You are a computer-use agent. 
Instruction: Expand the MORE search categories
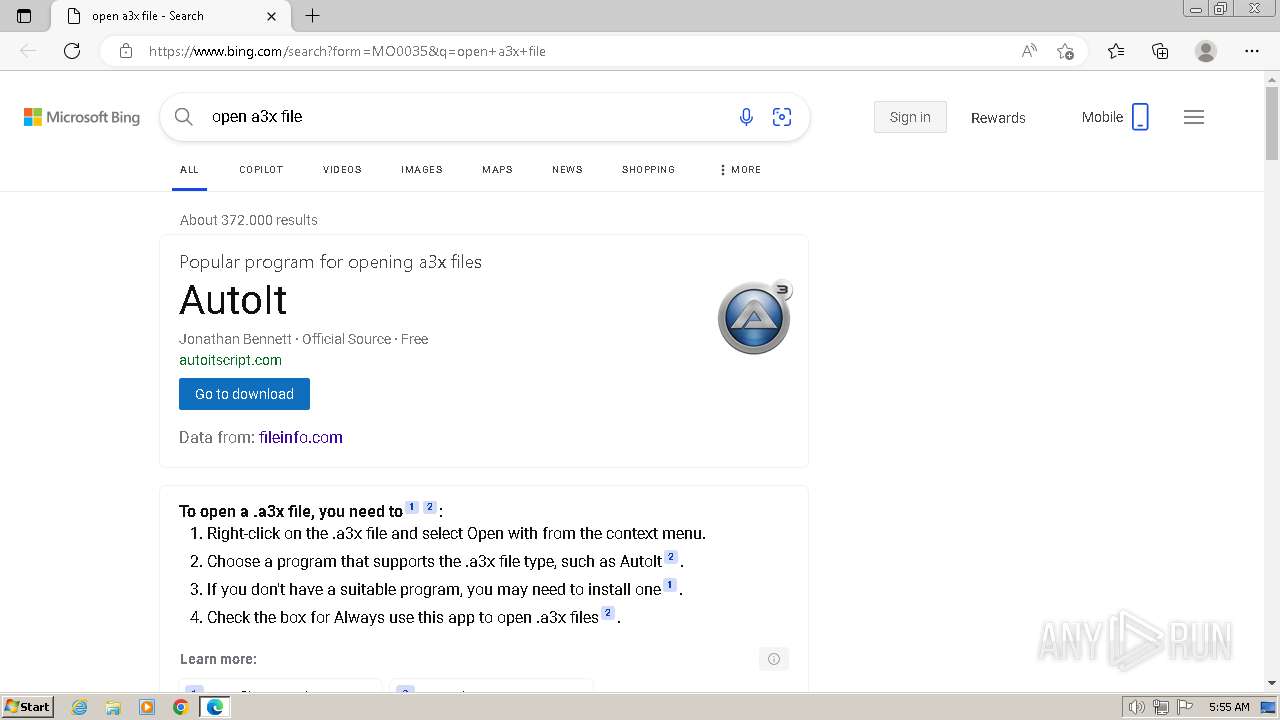pyautogui.click(x=740, y=170)
